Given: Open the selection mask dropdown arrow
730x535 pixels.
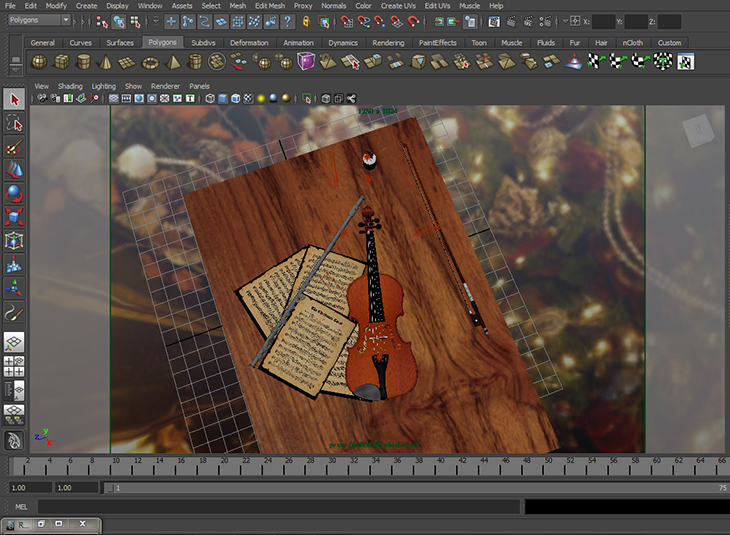Looking at the screenshot, I should click(156, 21).
